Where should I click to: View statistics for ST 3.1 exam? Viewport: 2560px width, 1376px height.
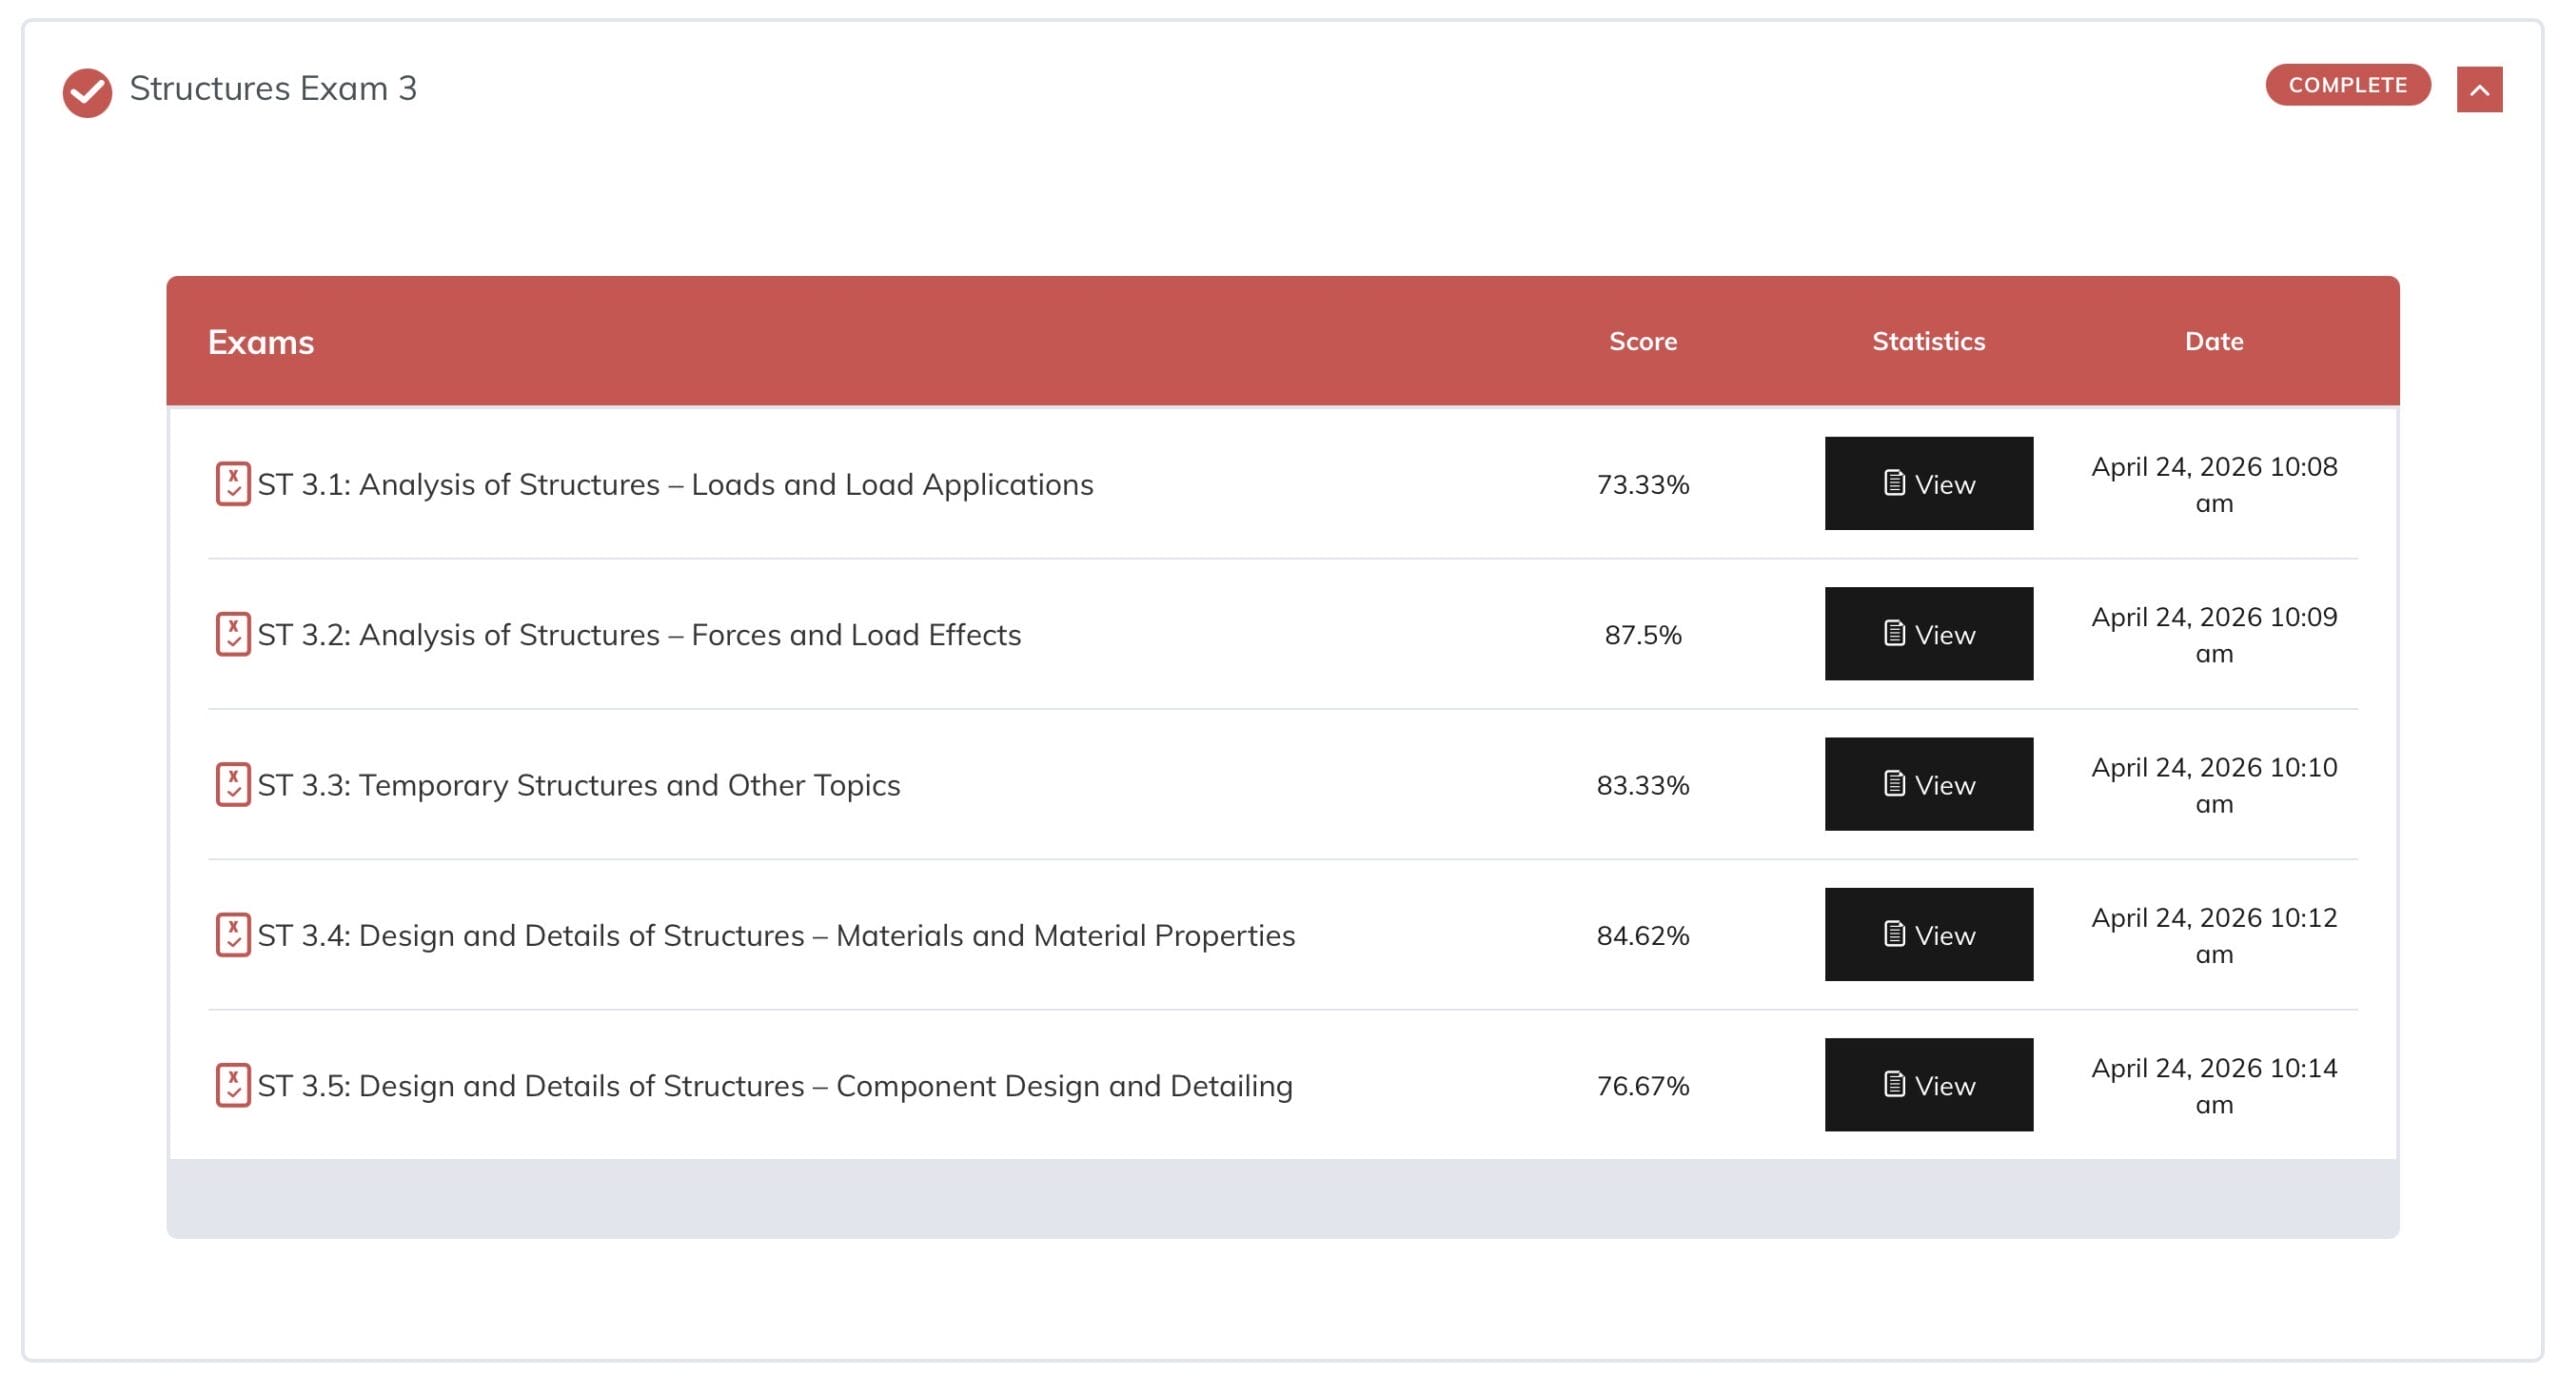(x=1928, y=484)
